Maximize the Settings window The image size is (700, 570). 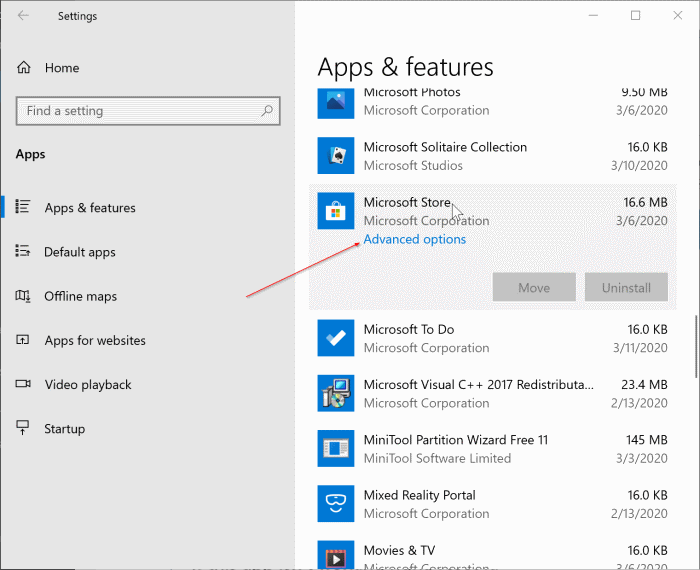point(635,16)
